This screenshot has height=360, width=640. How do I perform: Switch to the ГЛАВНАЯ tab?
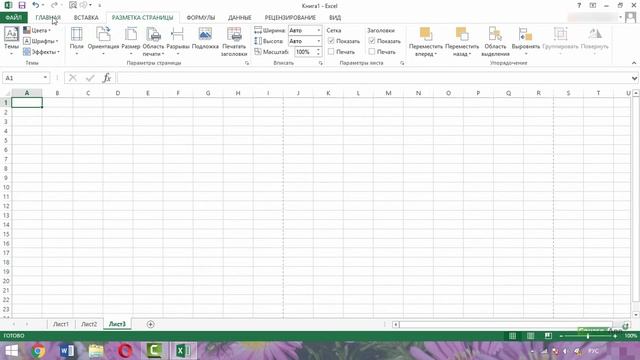[48, 18]
